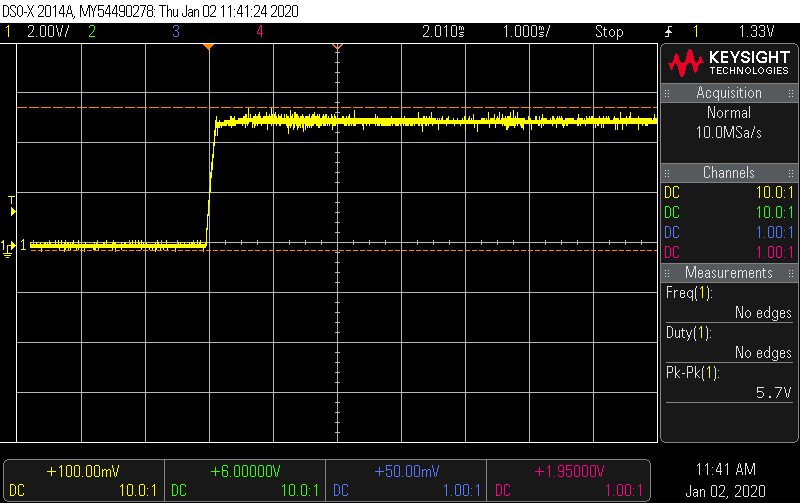Click the +100.00mV channel 1 offset
This screenshot has width=800, height=503.
(83, 471)
